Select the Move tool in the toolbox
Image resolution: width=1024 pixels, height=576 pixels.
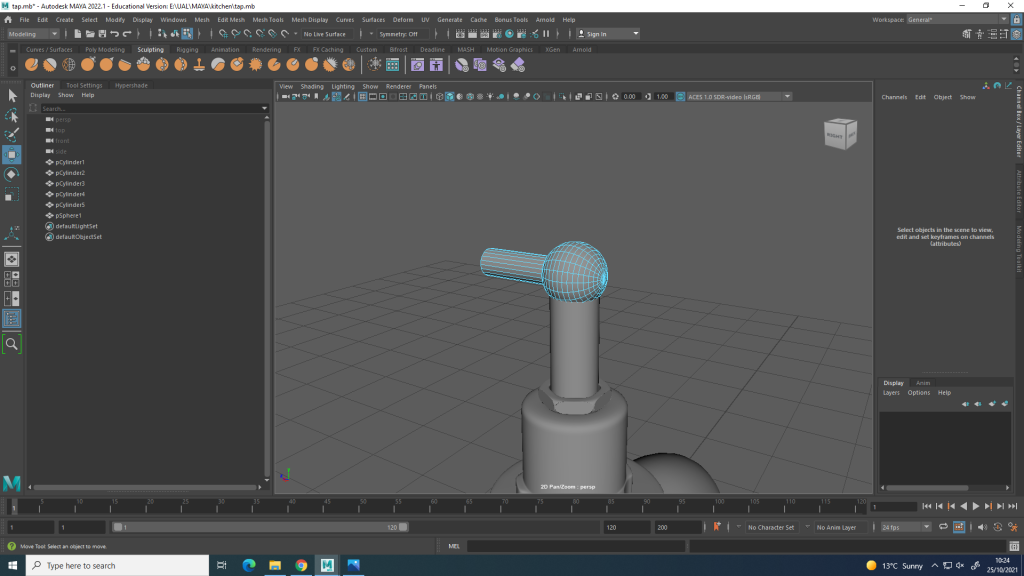(x=12, y=154)
